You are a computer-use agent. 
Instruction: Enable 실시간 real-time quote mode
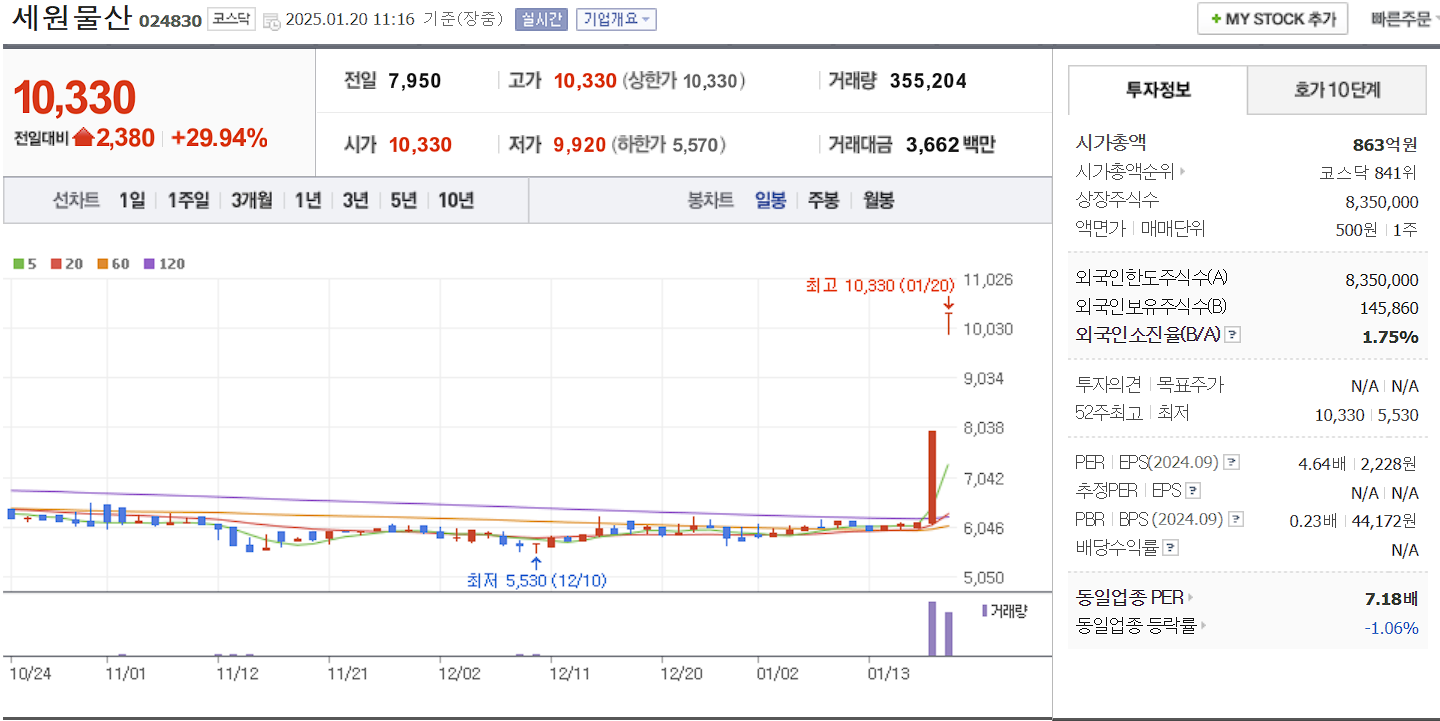coord(540,19)
